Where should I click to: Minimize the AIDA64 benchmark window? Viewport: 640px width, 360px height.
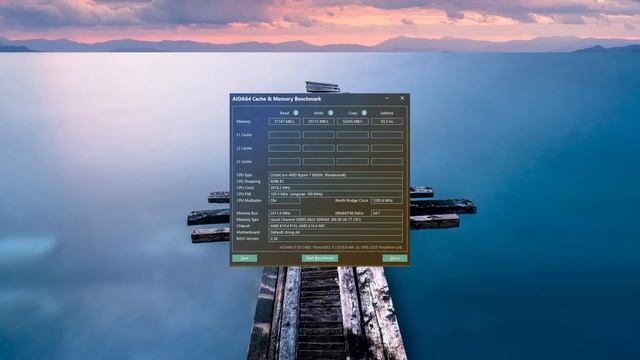point(387,98)
